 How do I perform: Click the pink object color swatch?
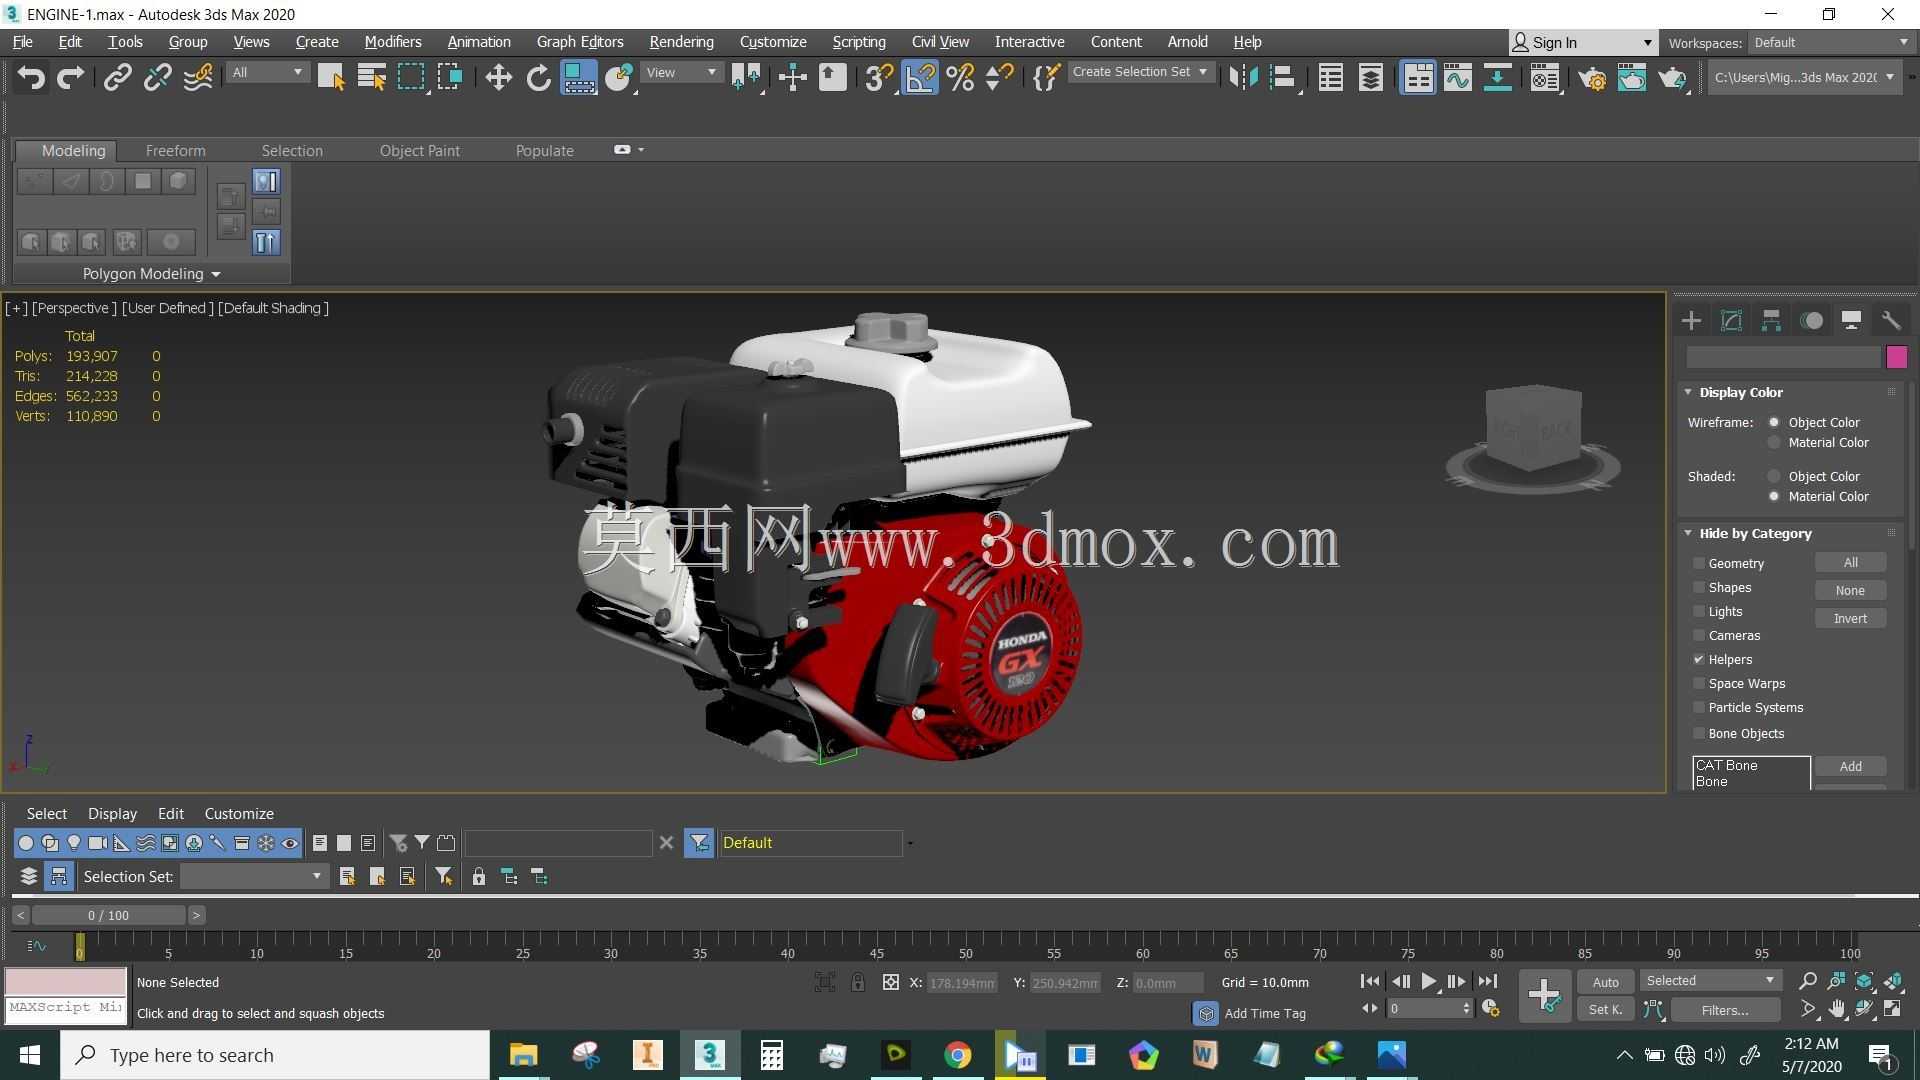click(x=1896, y=357)
